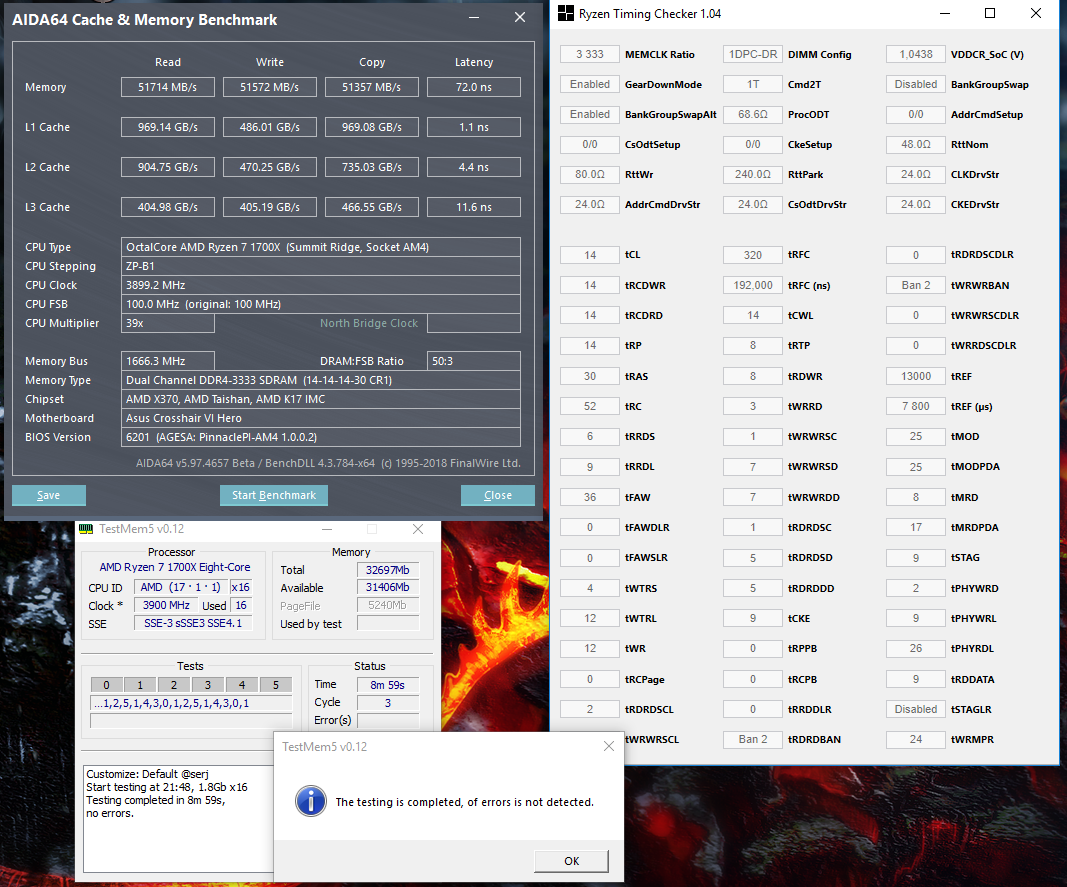1067x887 pixels.
Task: Click the tSTAGLR Disabled value
Action: pyautogui.click(x=916, y=709)
